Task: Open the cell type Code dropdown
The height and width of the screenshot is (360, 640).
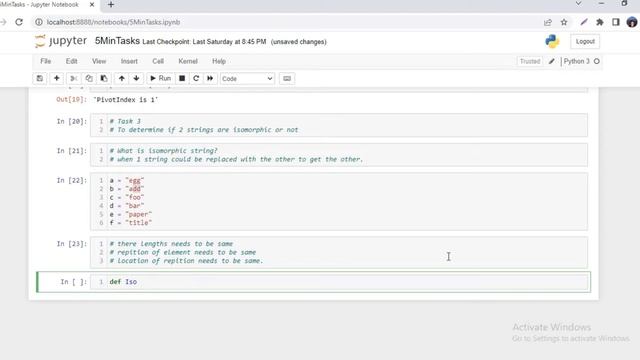Action: 247,78
